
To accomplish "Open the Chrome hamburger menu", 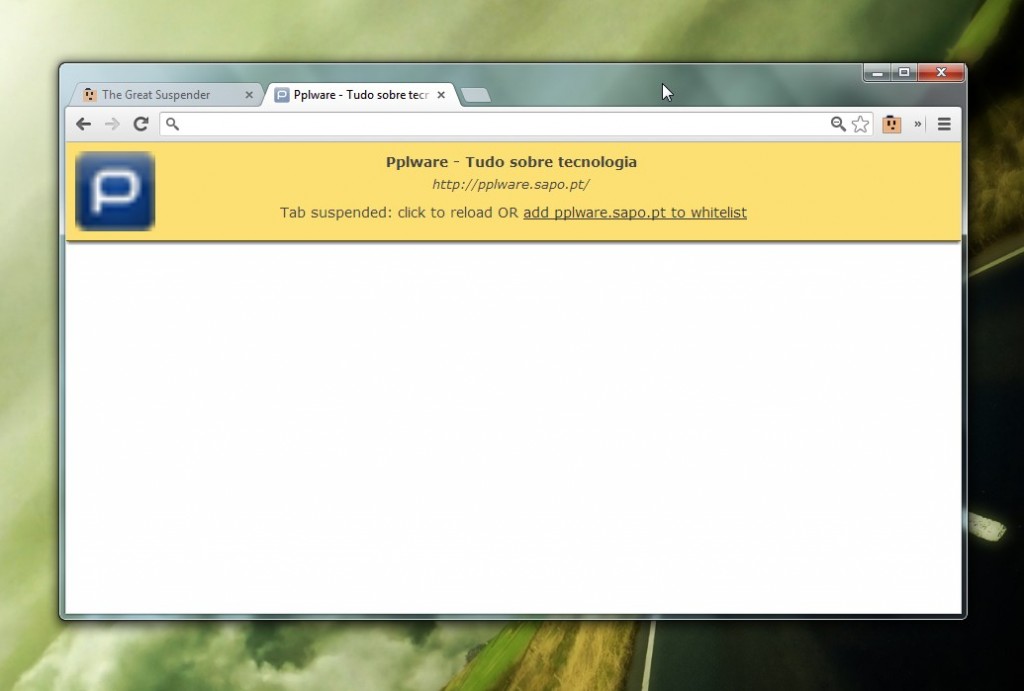I will click(x=944, y=124).
